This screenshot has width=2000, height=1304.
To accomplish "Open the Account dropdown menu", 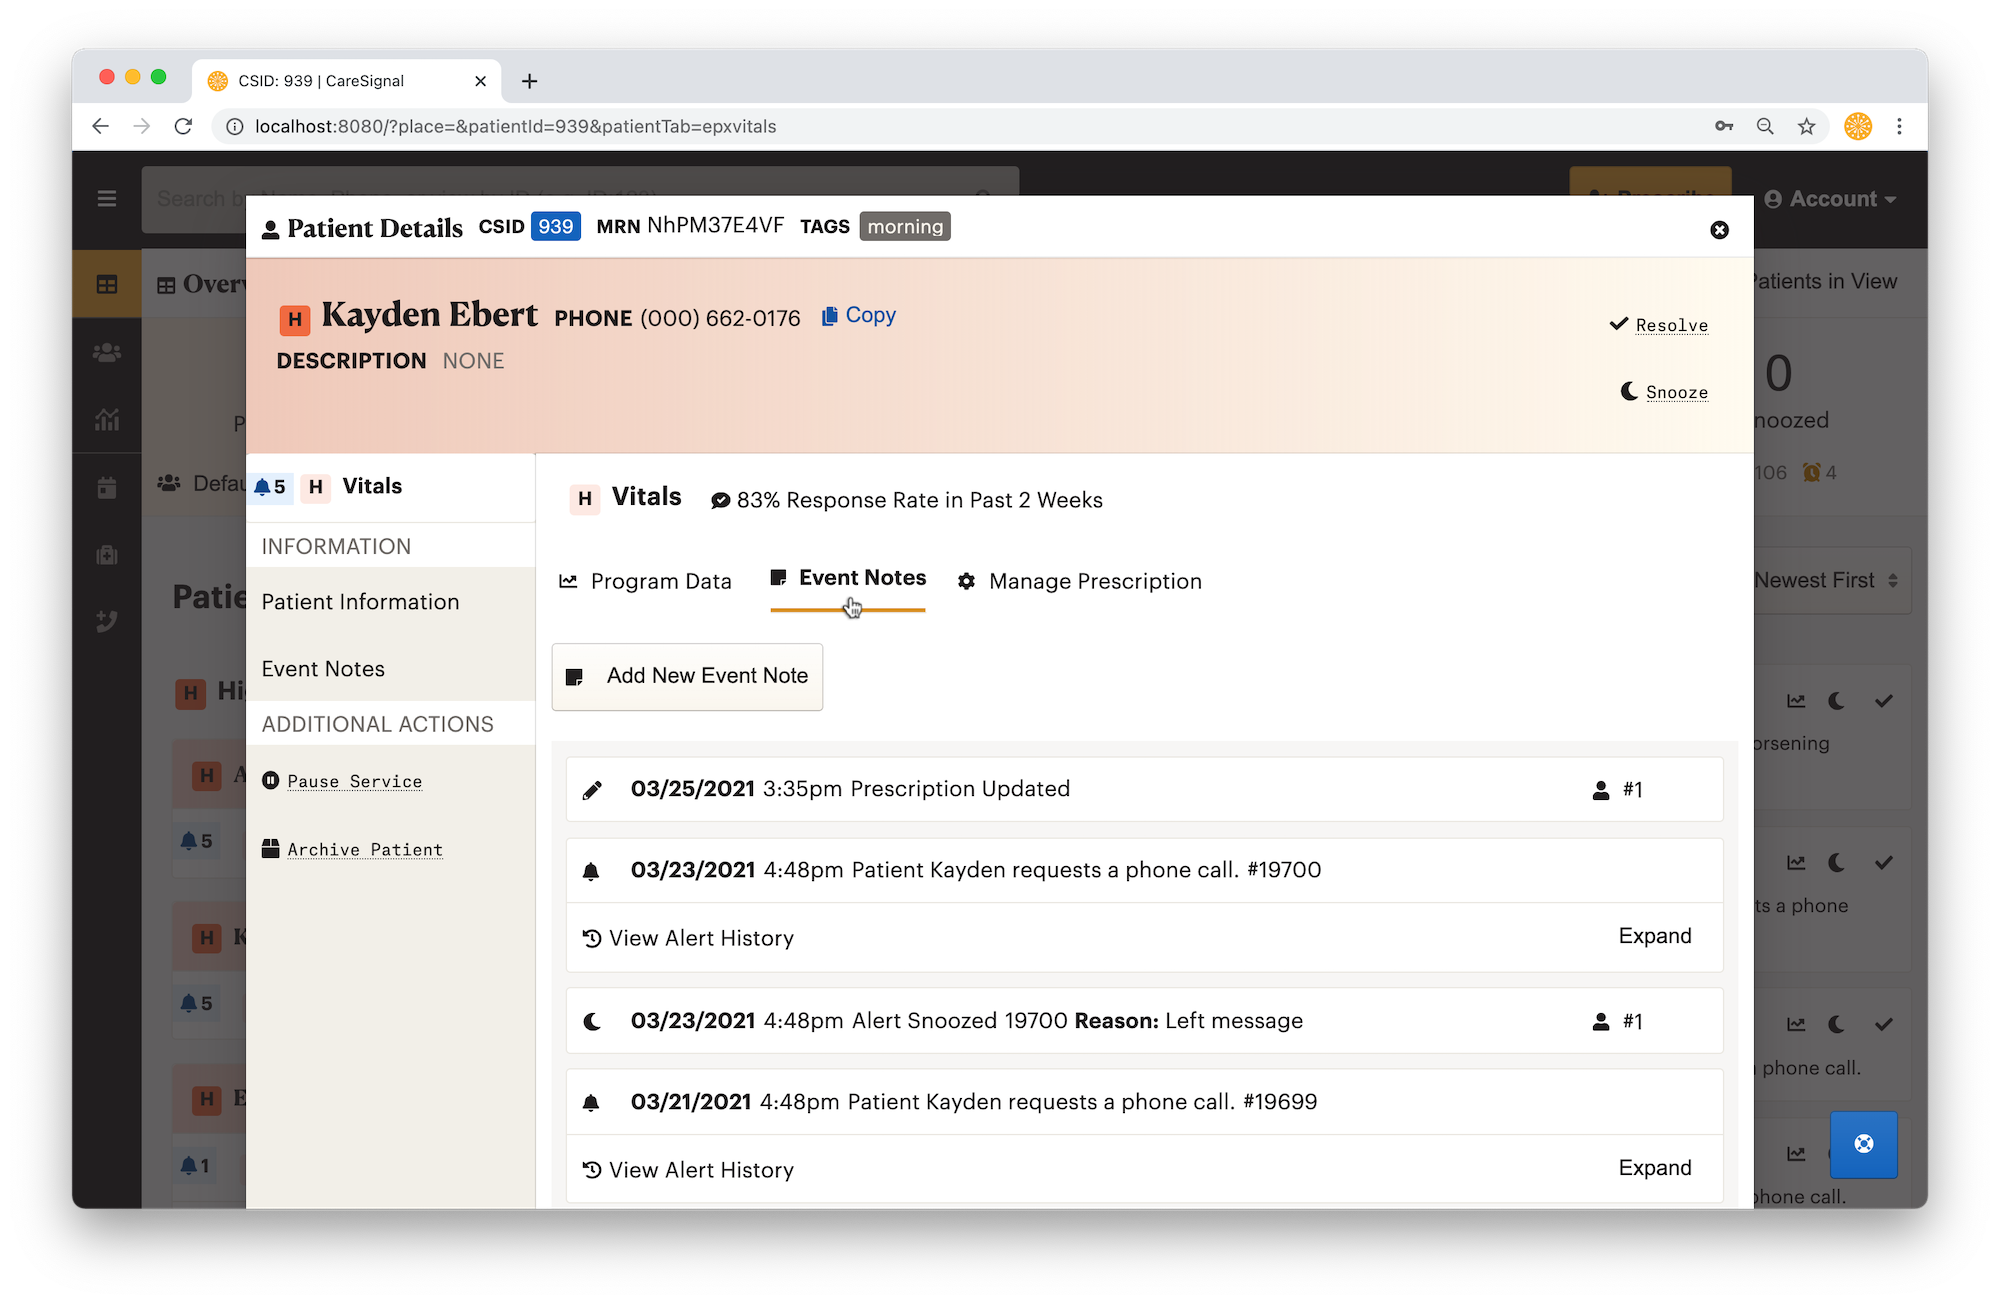I will point(1830,199).
